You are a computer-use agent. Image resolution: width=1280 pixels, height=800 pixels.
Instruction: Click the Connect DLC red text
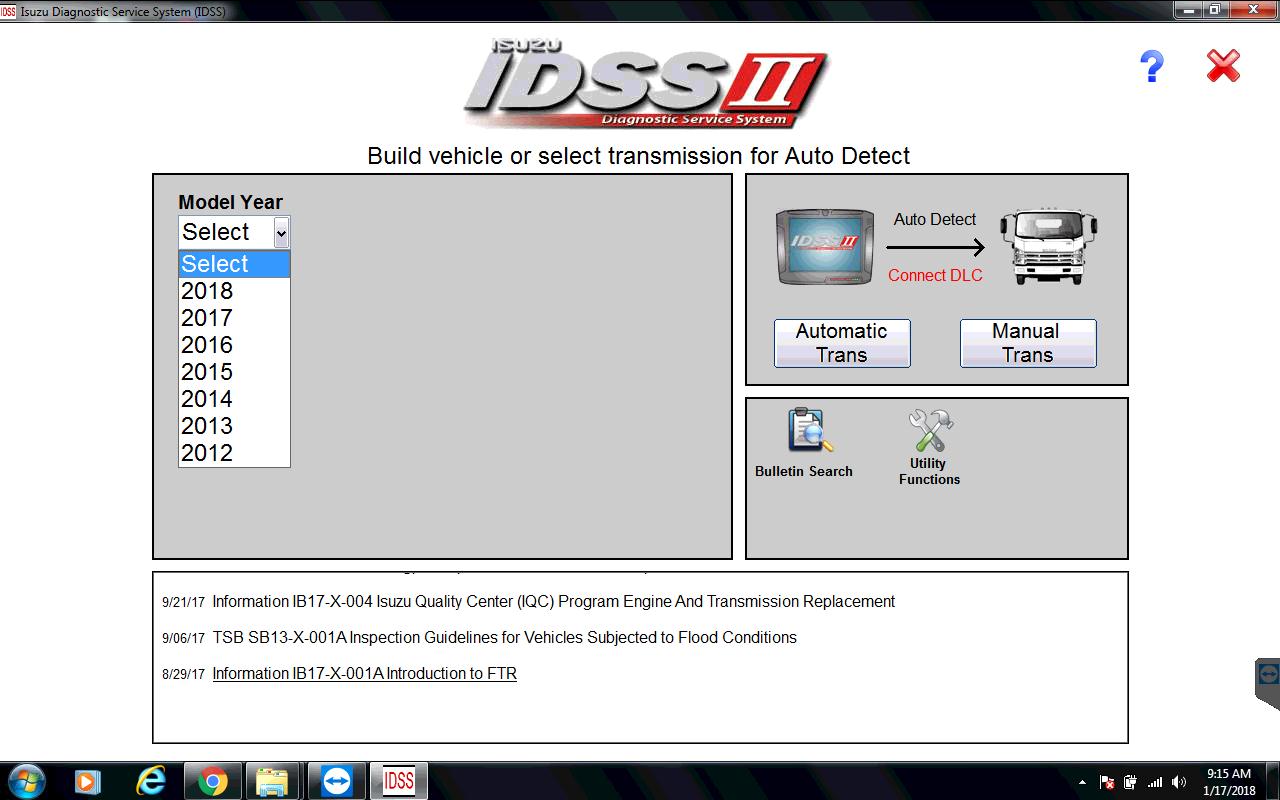click(935, 276)
